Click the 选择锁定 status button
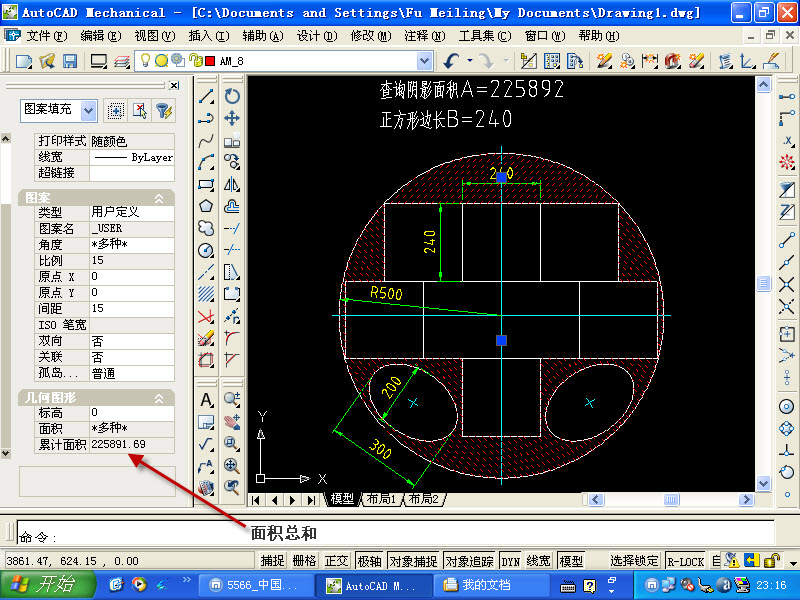800x600 pixels. click(x=634, y=561)
